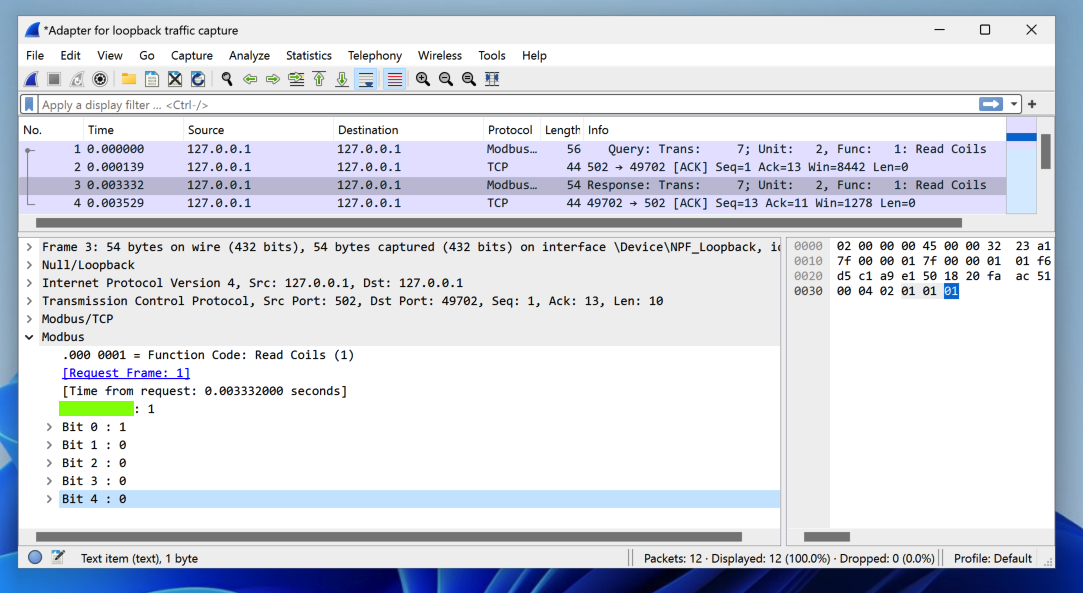Click the reload capture file icon
This screenshot has height=593, width=1083.
click(x=198, y=79)
